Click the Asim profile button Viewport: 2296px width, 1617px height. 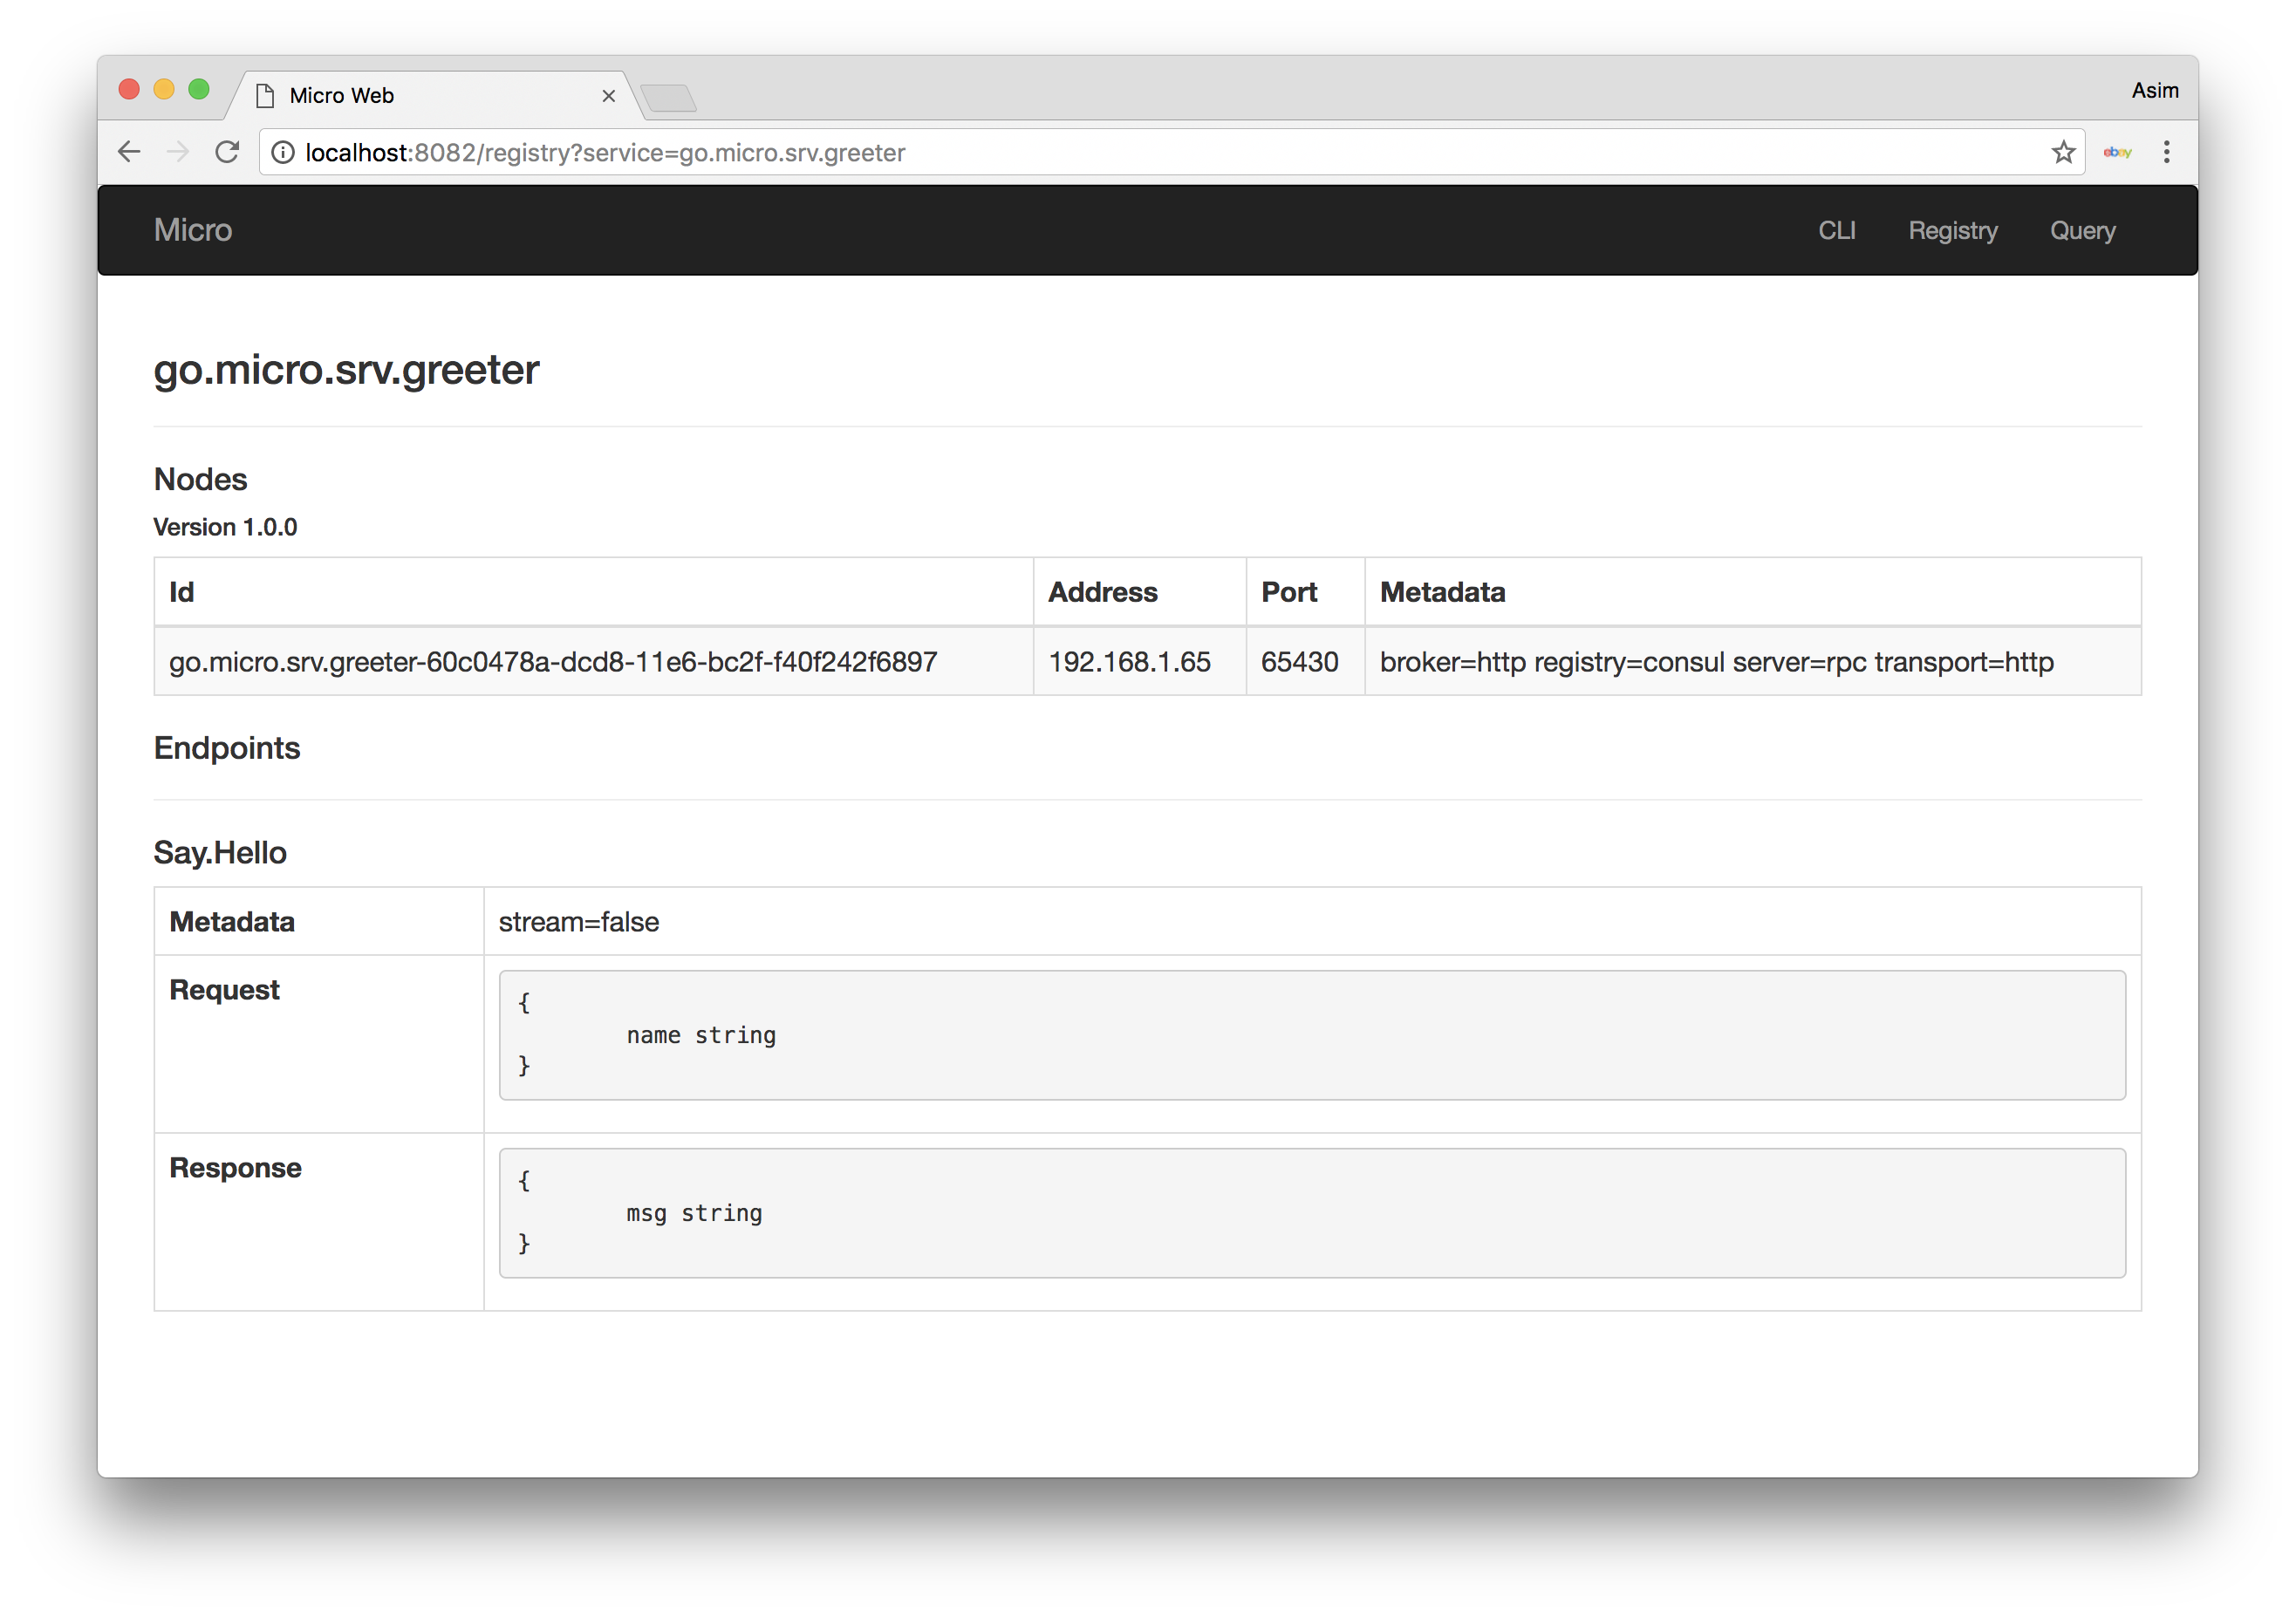pyautogui.click(x=2154, y=91)
